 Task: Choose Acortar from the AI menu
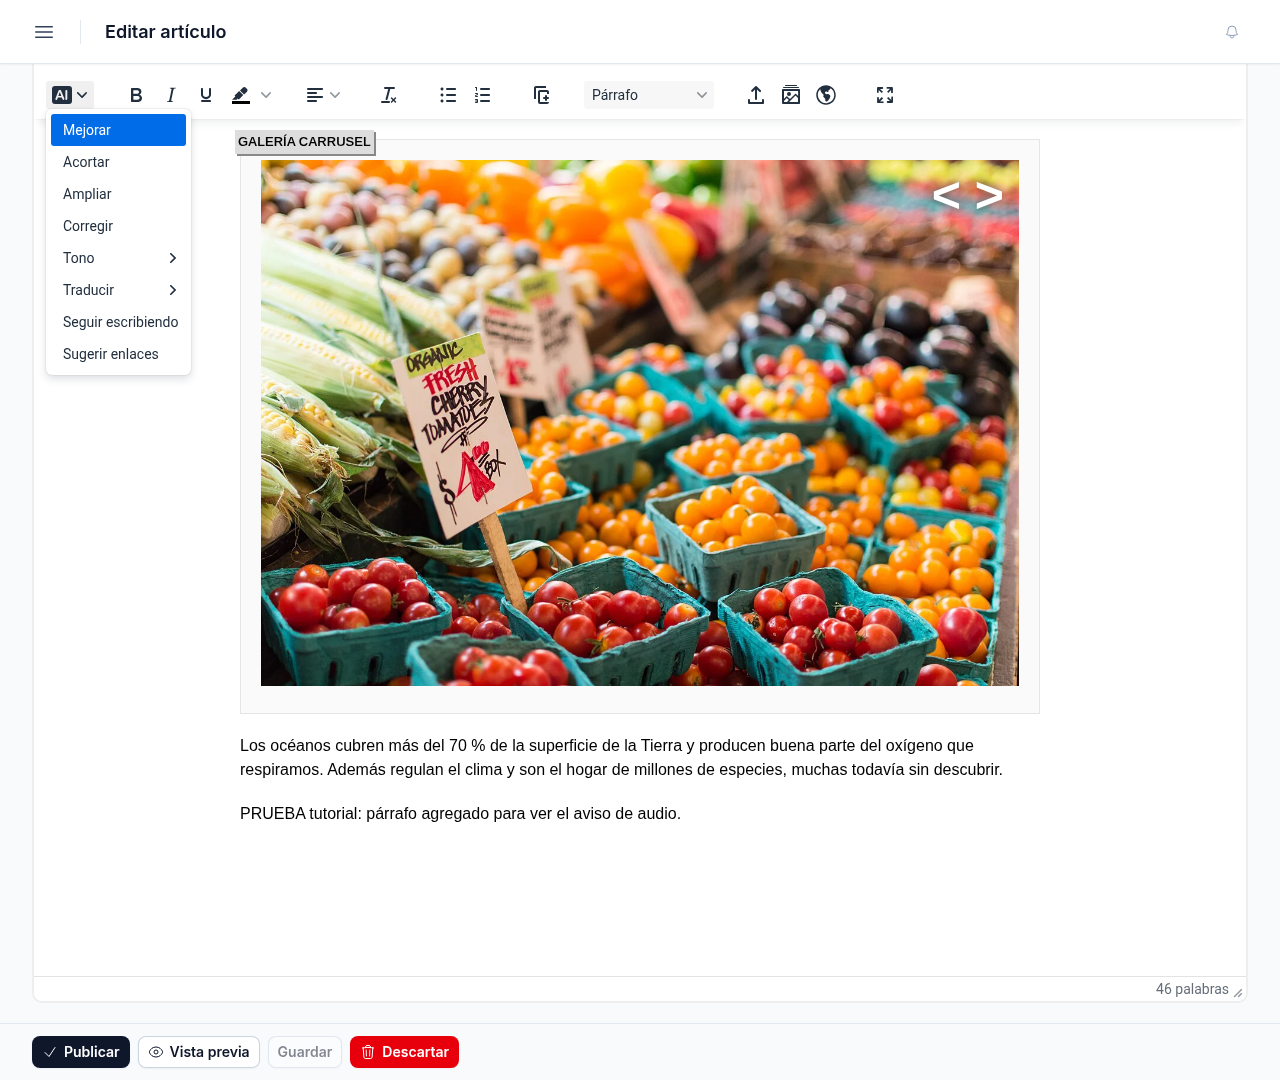118,162
